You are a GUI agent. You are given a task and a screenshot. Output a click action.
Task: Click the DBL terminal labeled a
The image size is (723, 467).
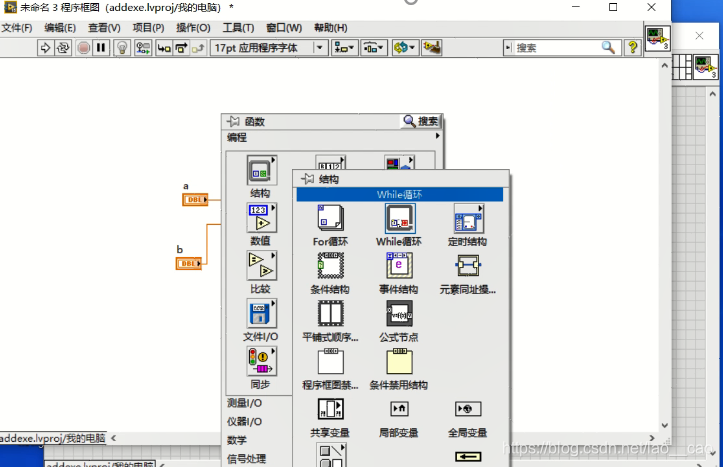pyautogui.click(x=195, y=200)
